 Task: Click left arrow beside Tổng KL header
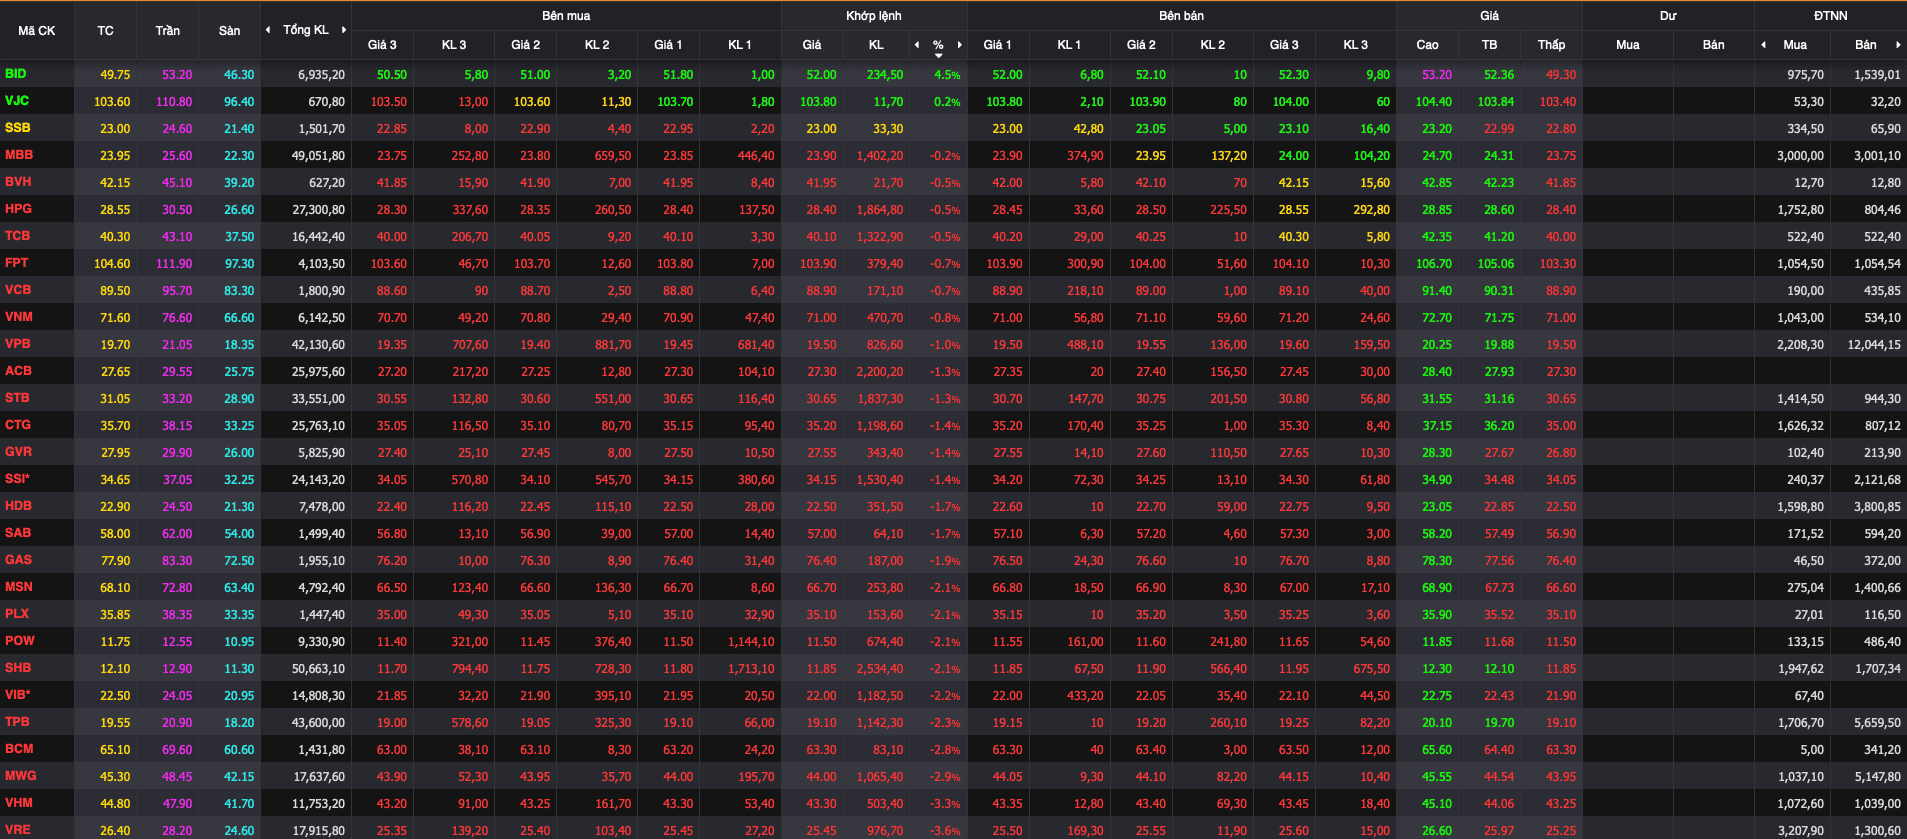(268, 30)
